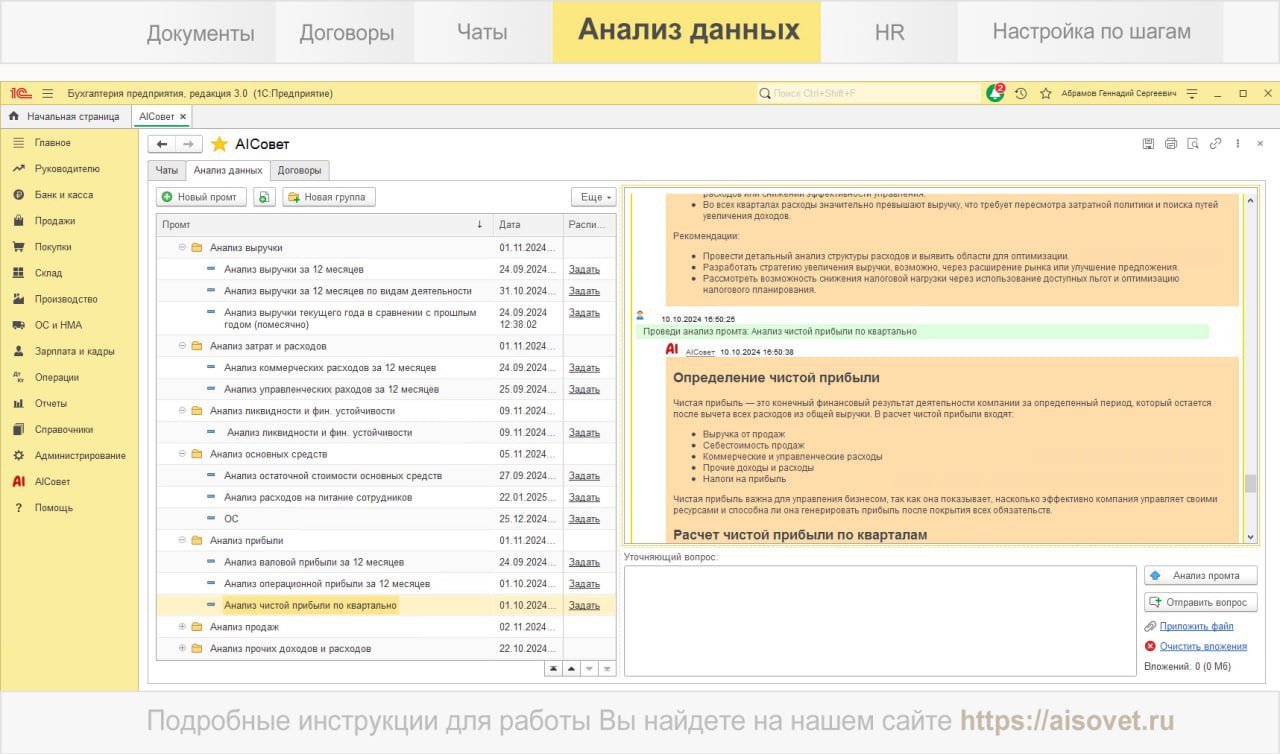Collapse Анализ ликвидности и фин. устойчивости group
The height and width of the screenshot is (754, 1280).
(x=182, y=410)
